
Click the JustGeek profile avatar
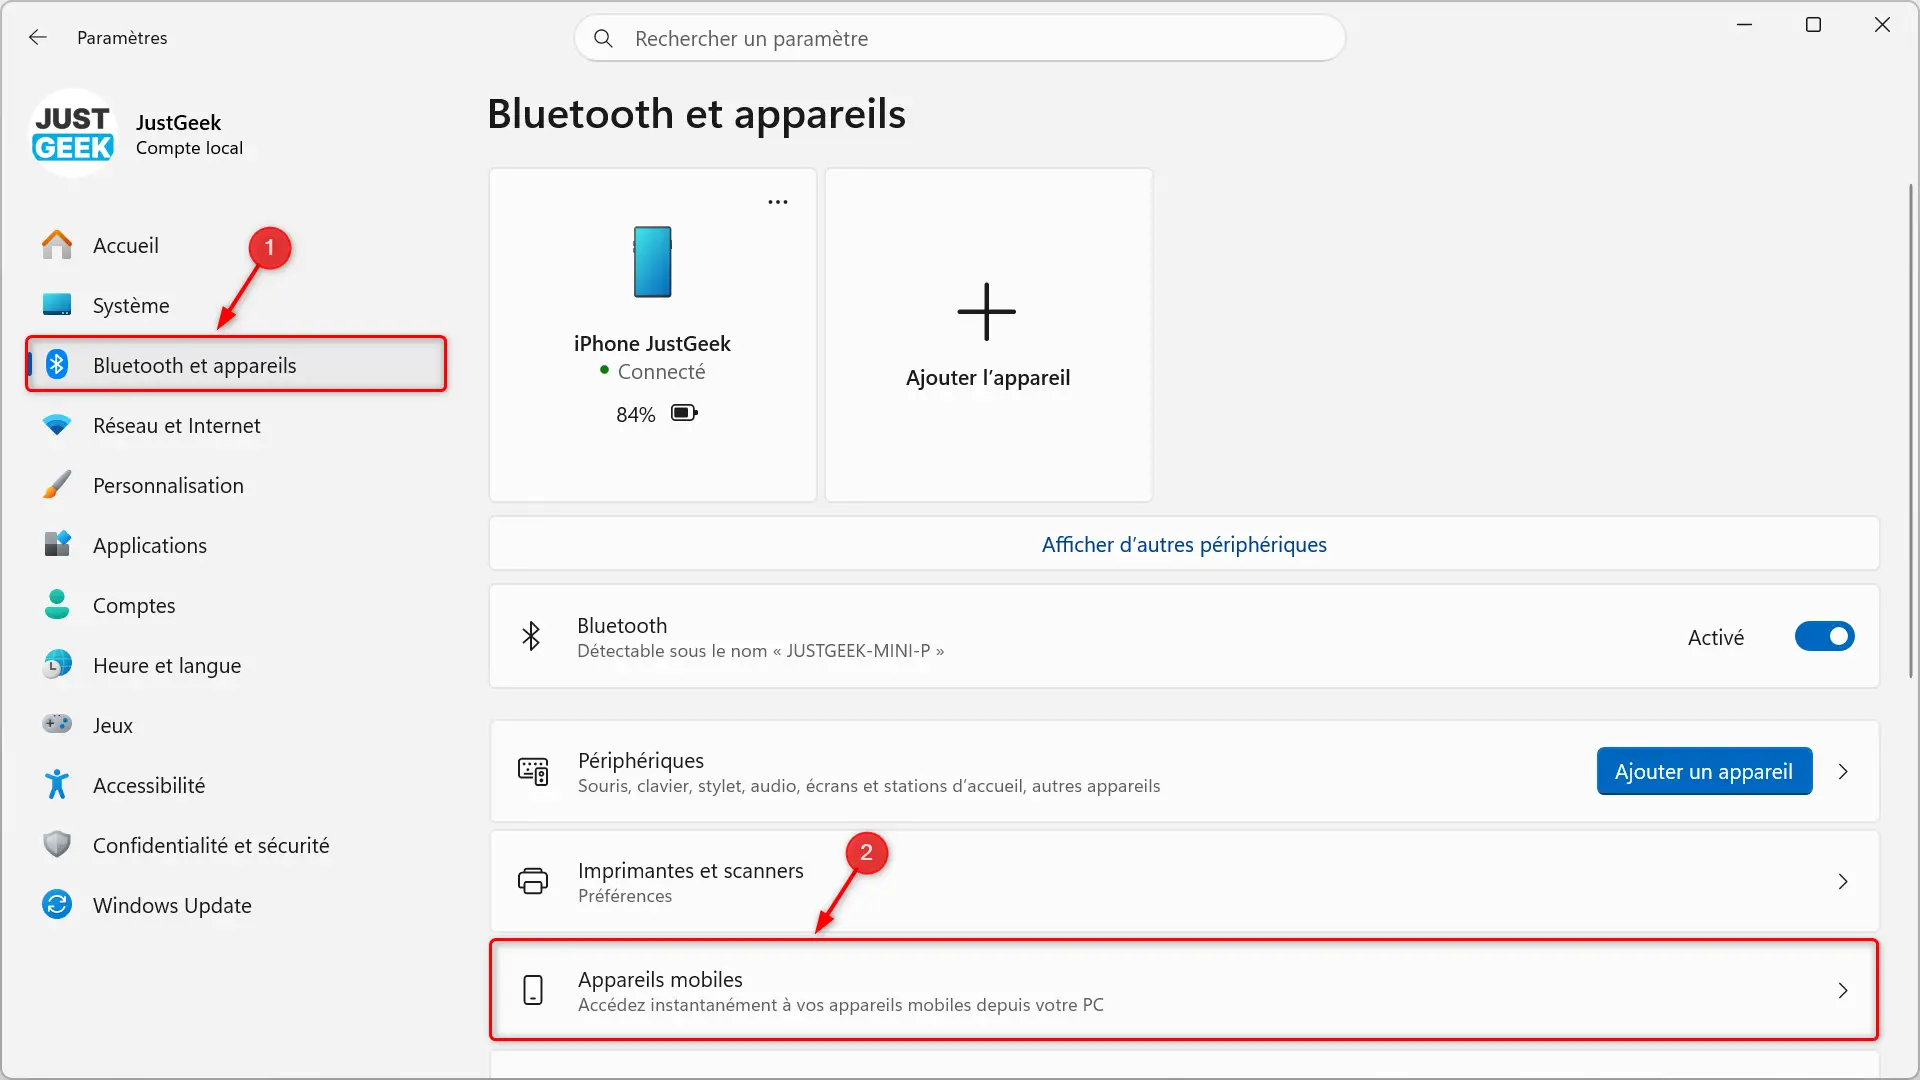tap(73, 133)
